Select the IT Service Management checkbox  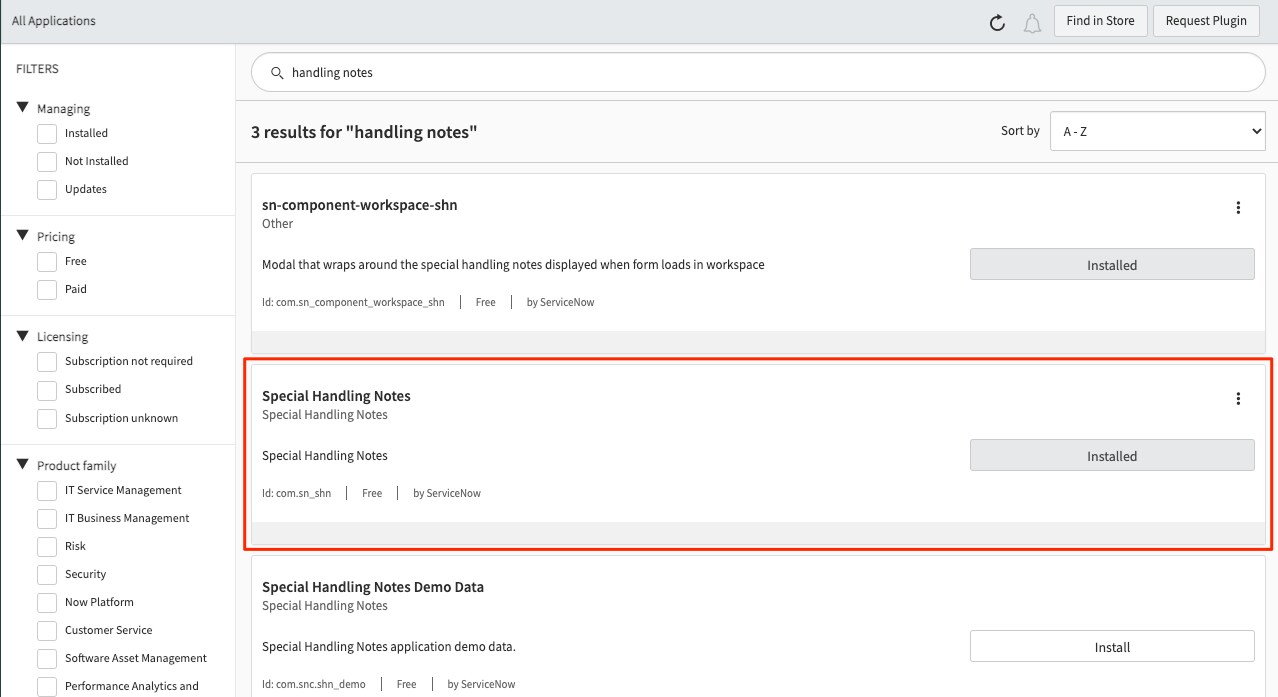click(x=47, y=490)
